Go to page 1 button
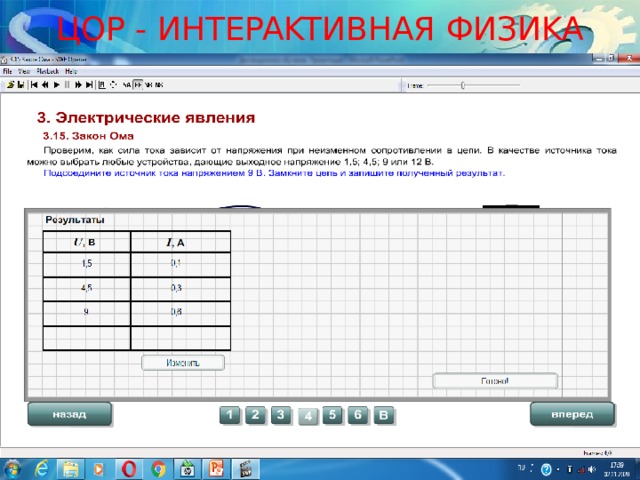The height and width of the screenshot is (480, 640). (230, 415)
